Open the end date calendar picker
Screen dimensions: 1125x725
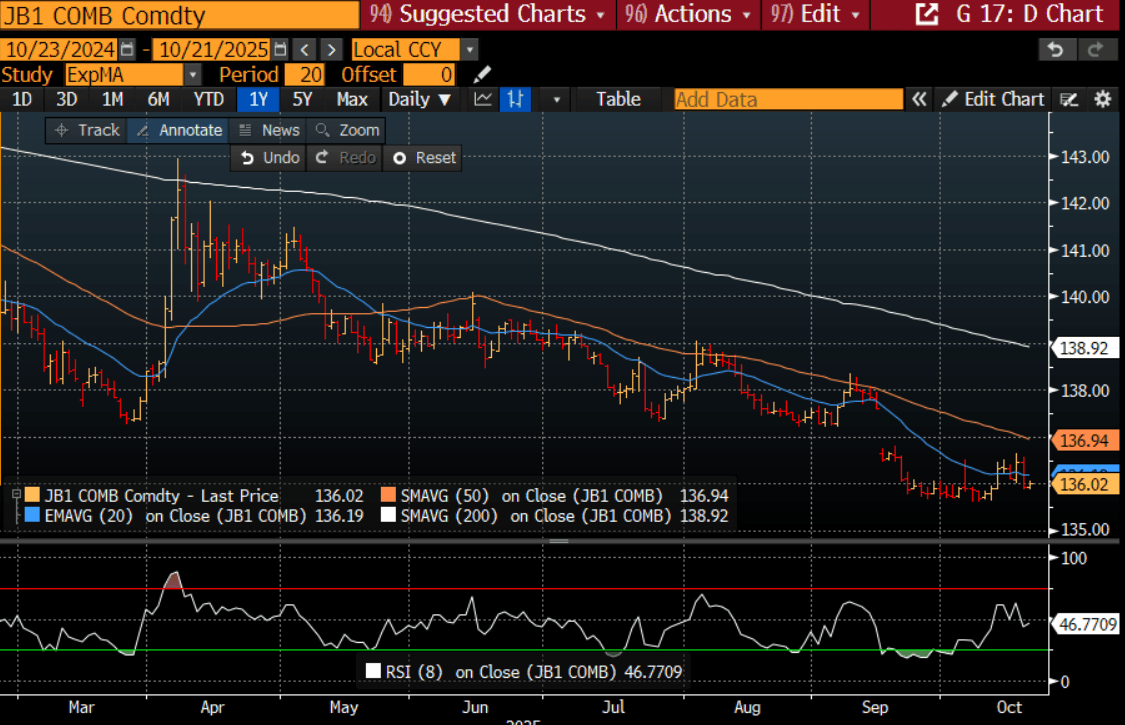point(280,49)
